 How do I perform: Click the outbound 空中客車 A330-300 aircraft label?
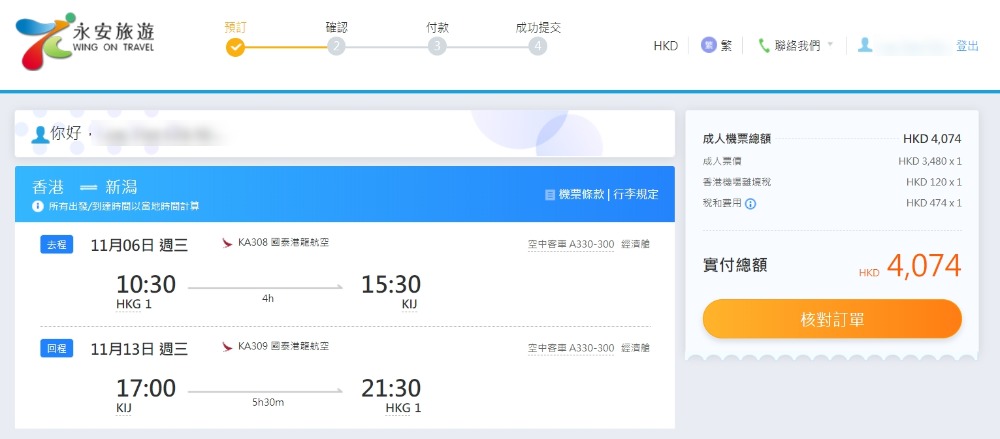[x=571, y=243]
